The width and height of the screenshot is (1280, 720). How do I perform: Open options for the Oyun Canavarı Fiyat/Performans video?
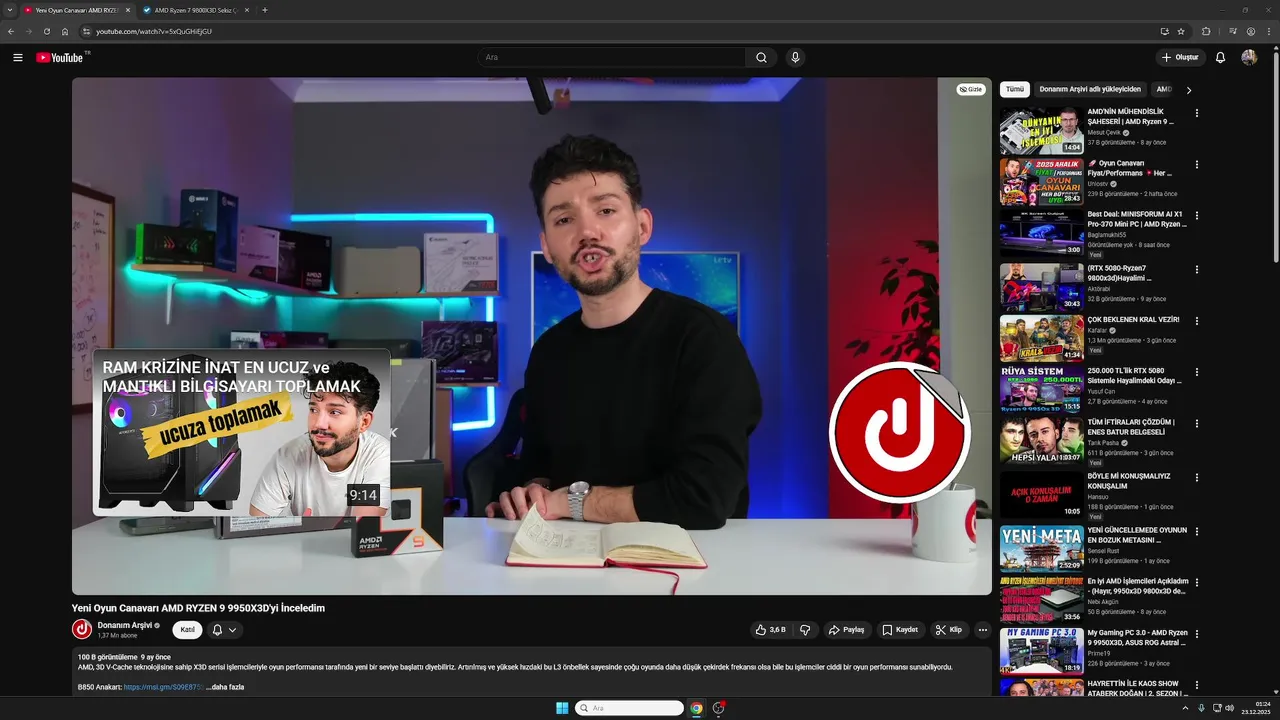coord(1196,164)
